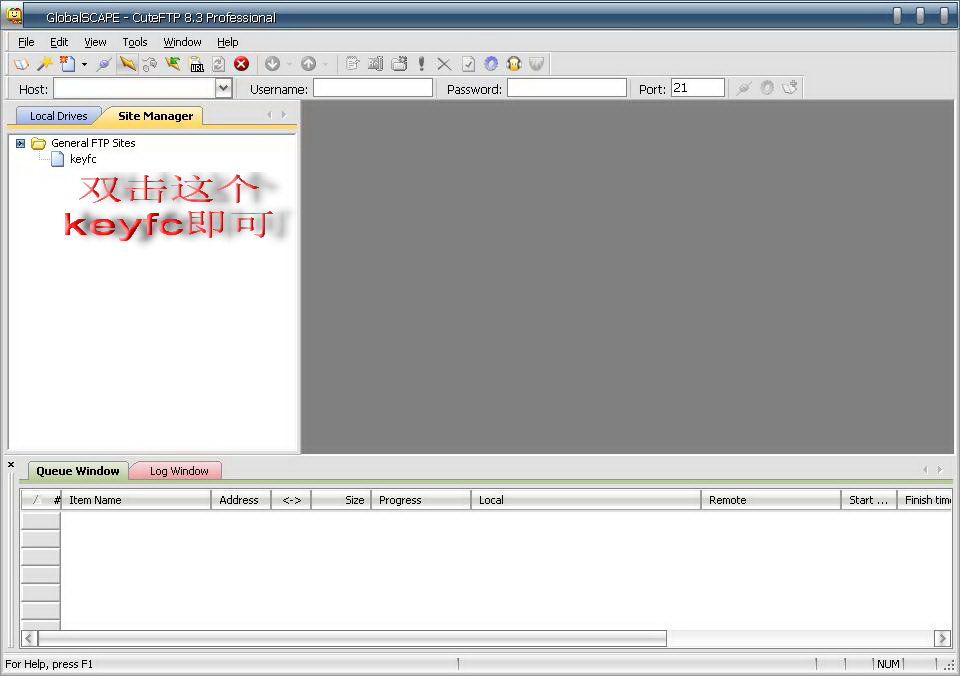Select the keyfc site entry

pyautogui.click(x=83, y=159)
